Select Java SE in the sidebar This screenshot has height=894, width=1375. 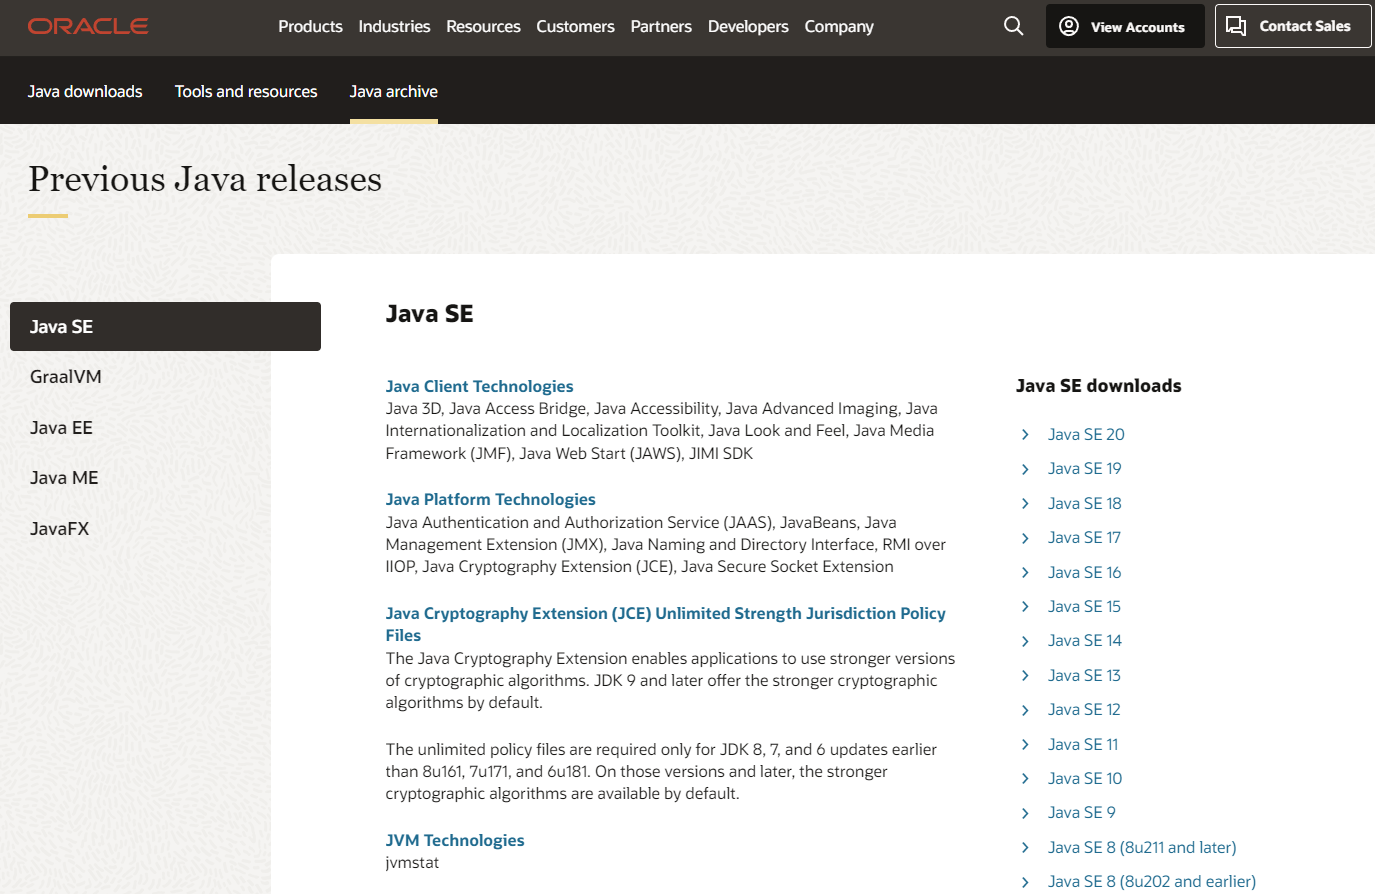pos(165,327)
